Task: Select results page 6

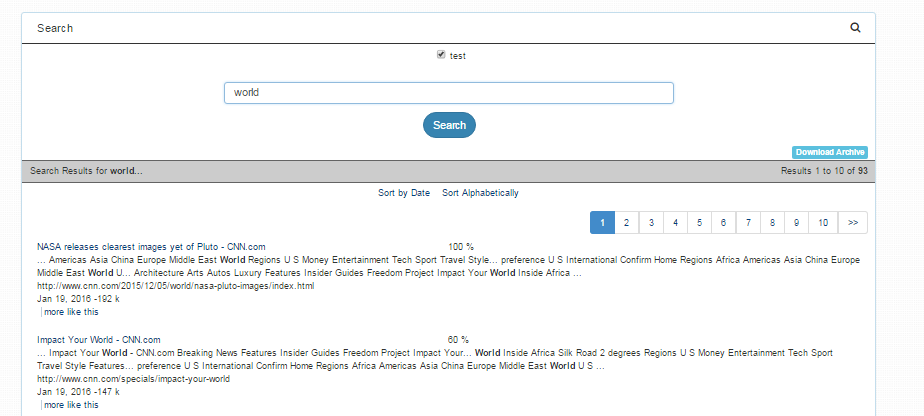Action: (723, 222)
